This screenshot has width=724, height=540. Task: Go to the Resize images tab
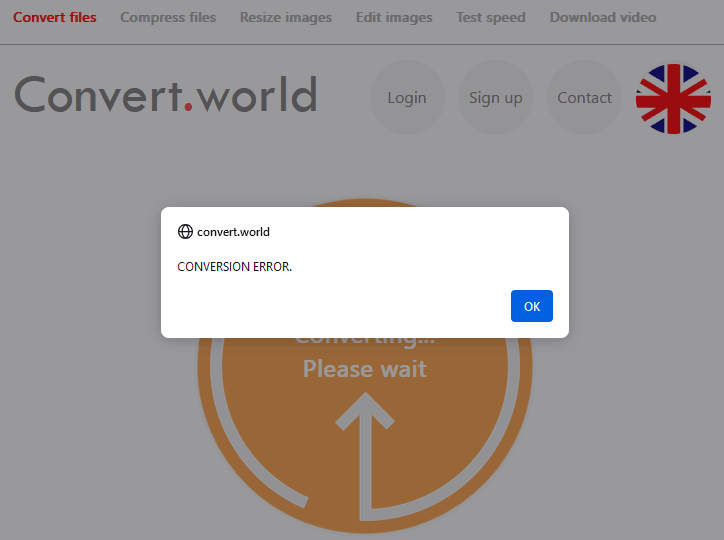pyautogui.click(x=286, y=17)
